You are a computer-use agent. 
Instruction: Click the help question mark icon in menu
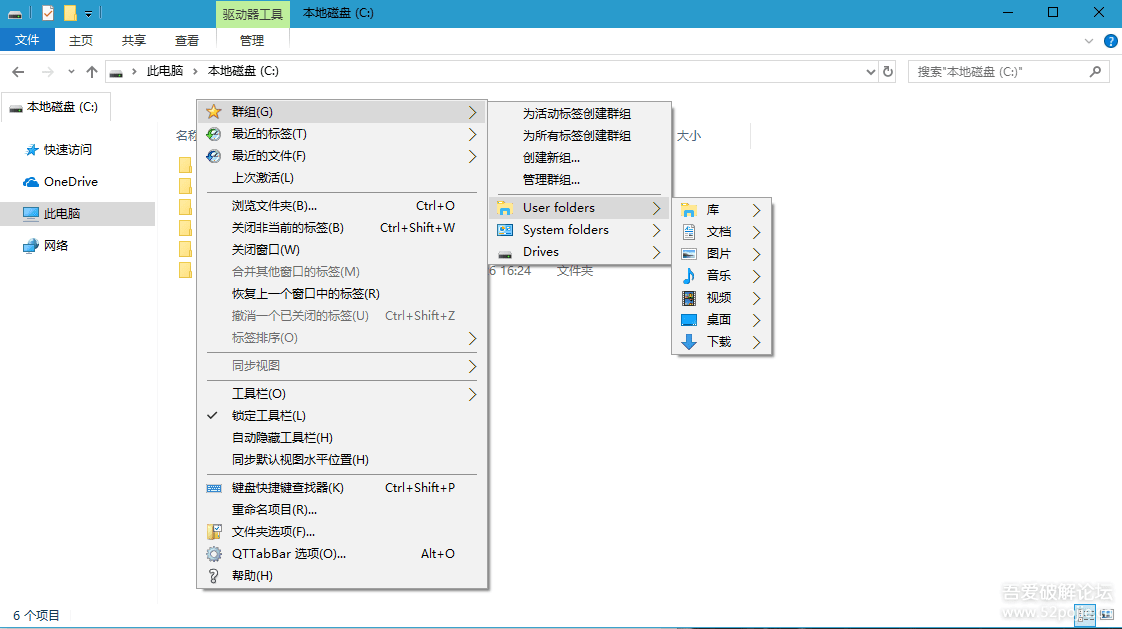pyautogui.click(x=213, y=576)
